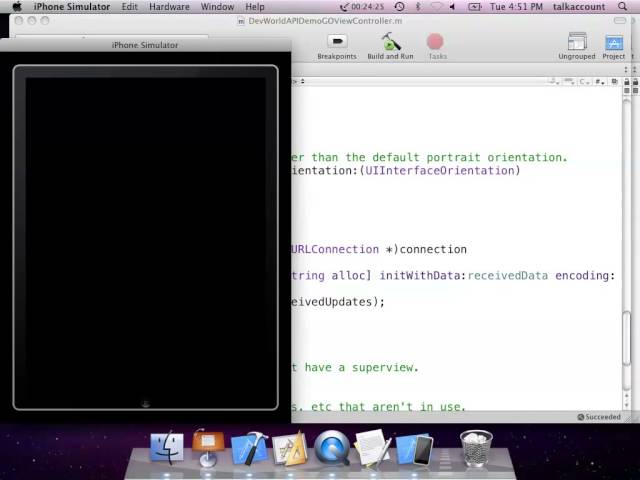Click the Succeeded build status indicator
Viewport: 640px width, 480px height.
tap(599, 417)
